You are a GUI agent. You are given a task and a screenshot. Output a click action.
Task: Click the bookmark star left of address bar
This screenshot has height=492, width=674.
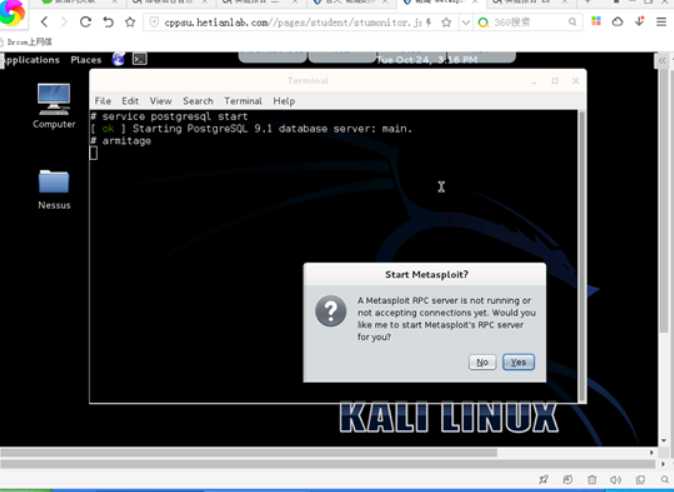click(x=130, y=21)
